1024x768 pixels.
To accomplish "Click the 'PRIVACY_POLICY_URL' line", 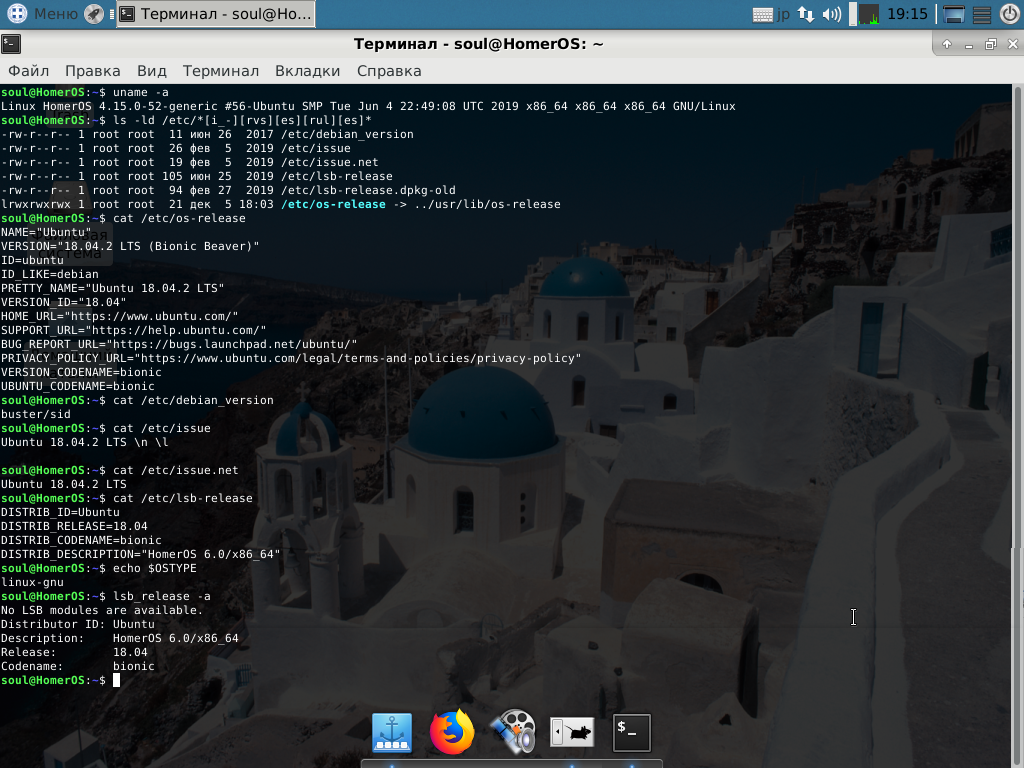I will 291,358.
